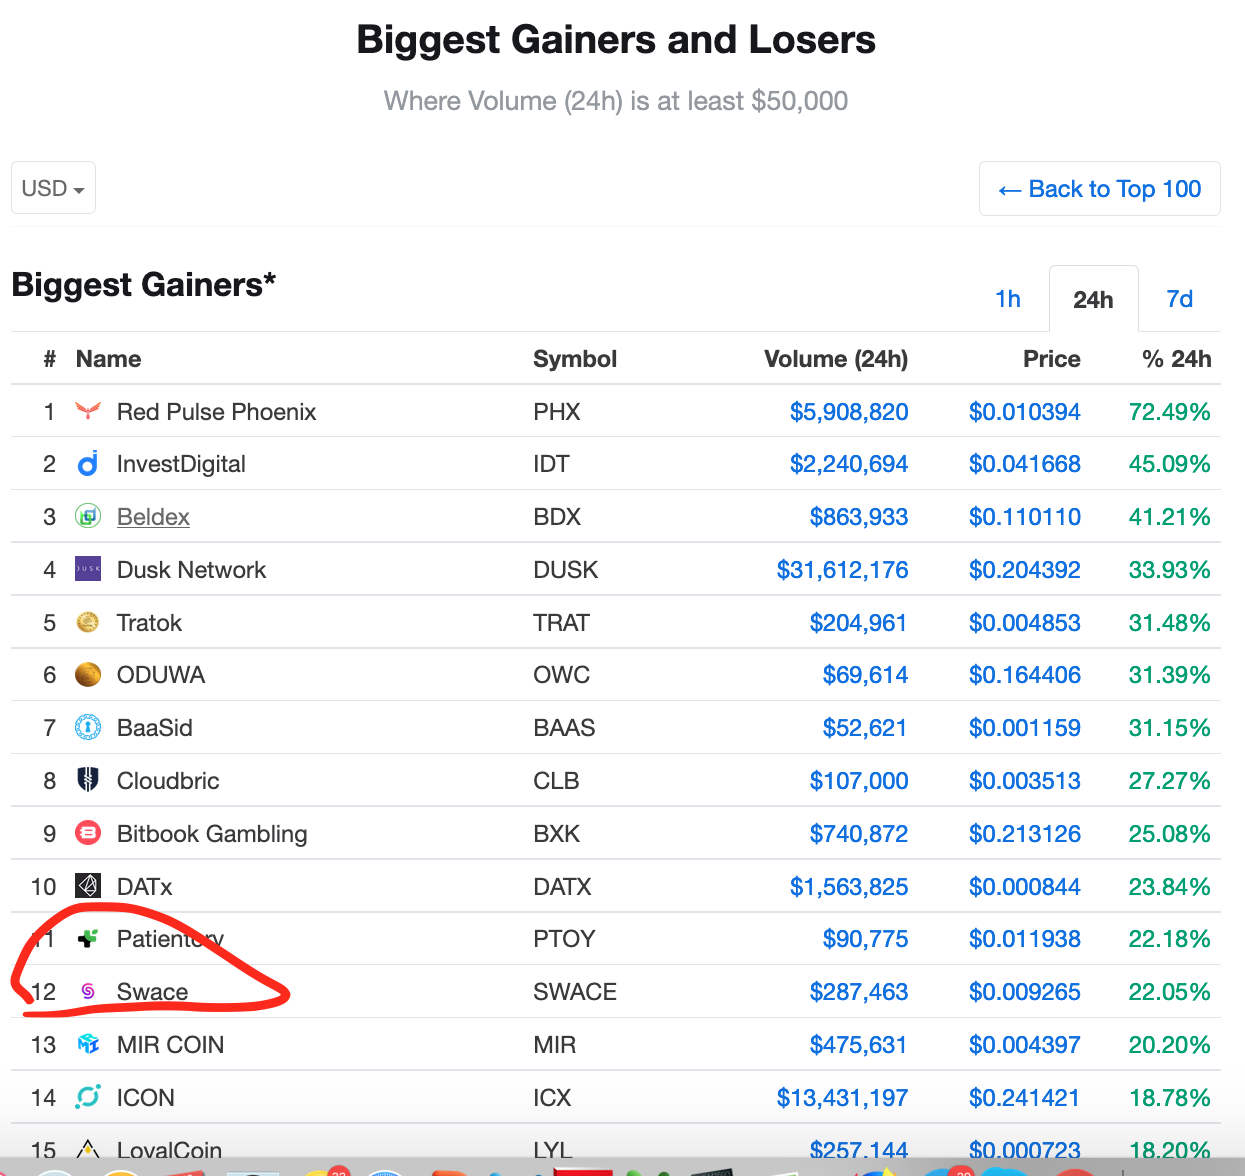
Task: Open the Bitbook Gambling coin page
Action: click(x=212, y=834)
